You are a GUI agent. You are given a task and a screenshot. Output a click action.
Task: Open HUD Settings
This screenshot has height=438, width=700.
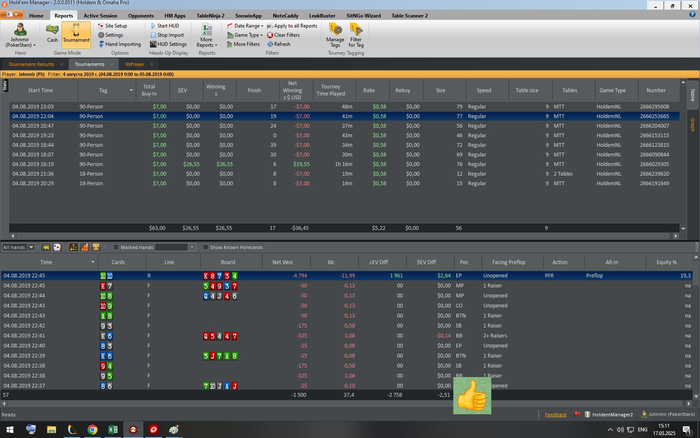(168, 44)
